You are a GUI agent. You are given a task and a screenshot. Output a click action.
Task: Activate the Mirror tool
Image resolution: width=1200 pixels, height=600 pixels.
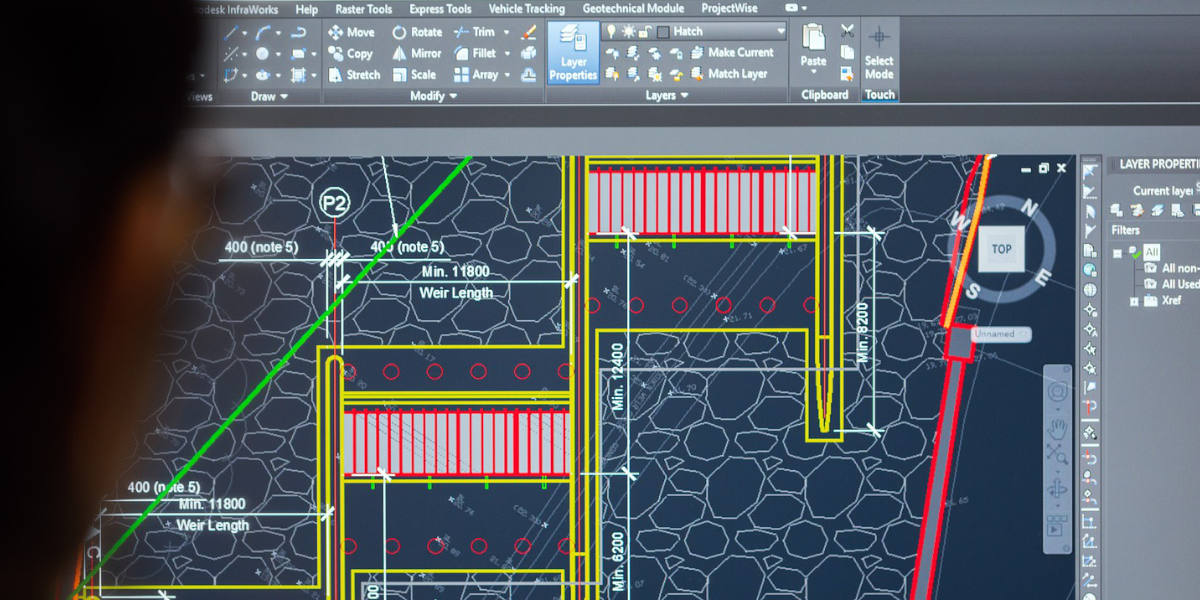coord(399,53)
